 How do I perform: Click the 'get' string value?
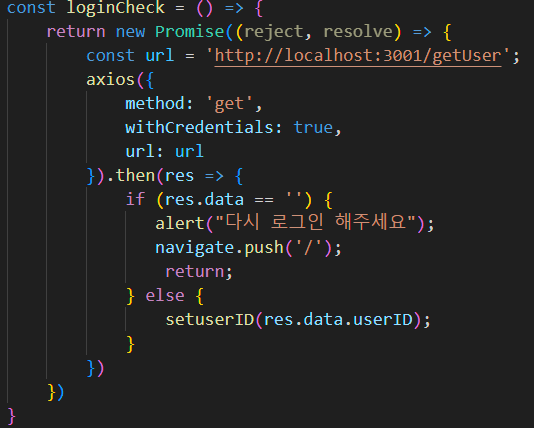pyautogui.click(x=229, y=104)
